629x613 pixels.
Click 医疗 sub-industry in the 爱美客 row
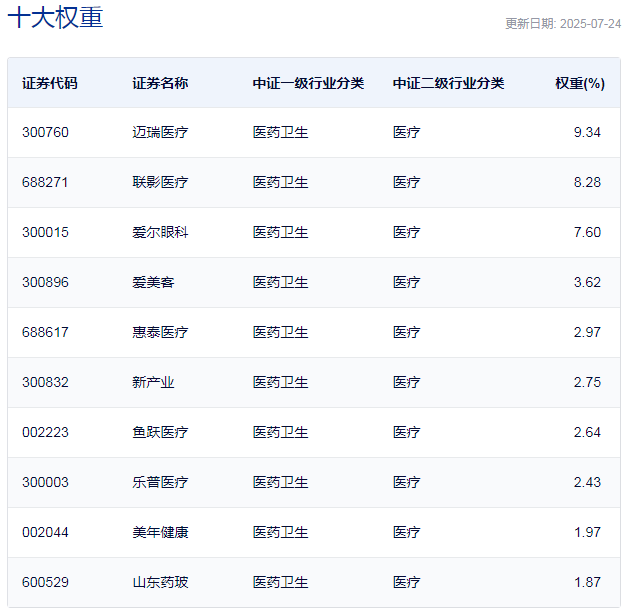point(406,282)
